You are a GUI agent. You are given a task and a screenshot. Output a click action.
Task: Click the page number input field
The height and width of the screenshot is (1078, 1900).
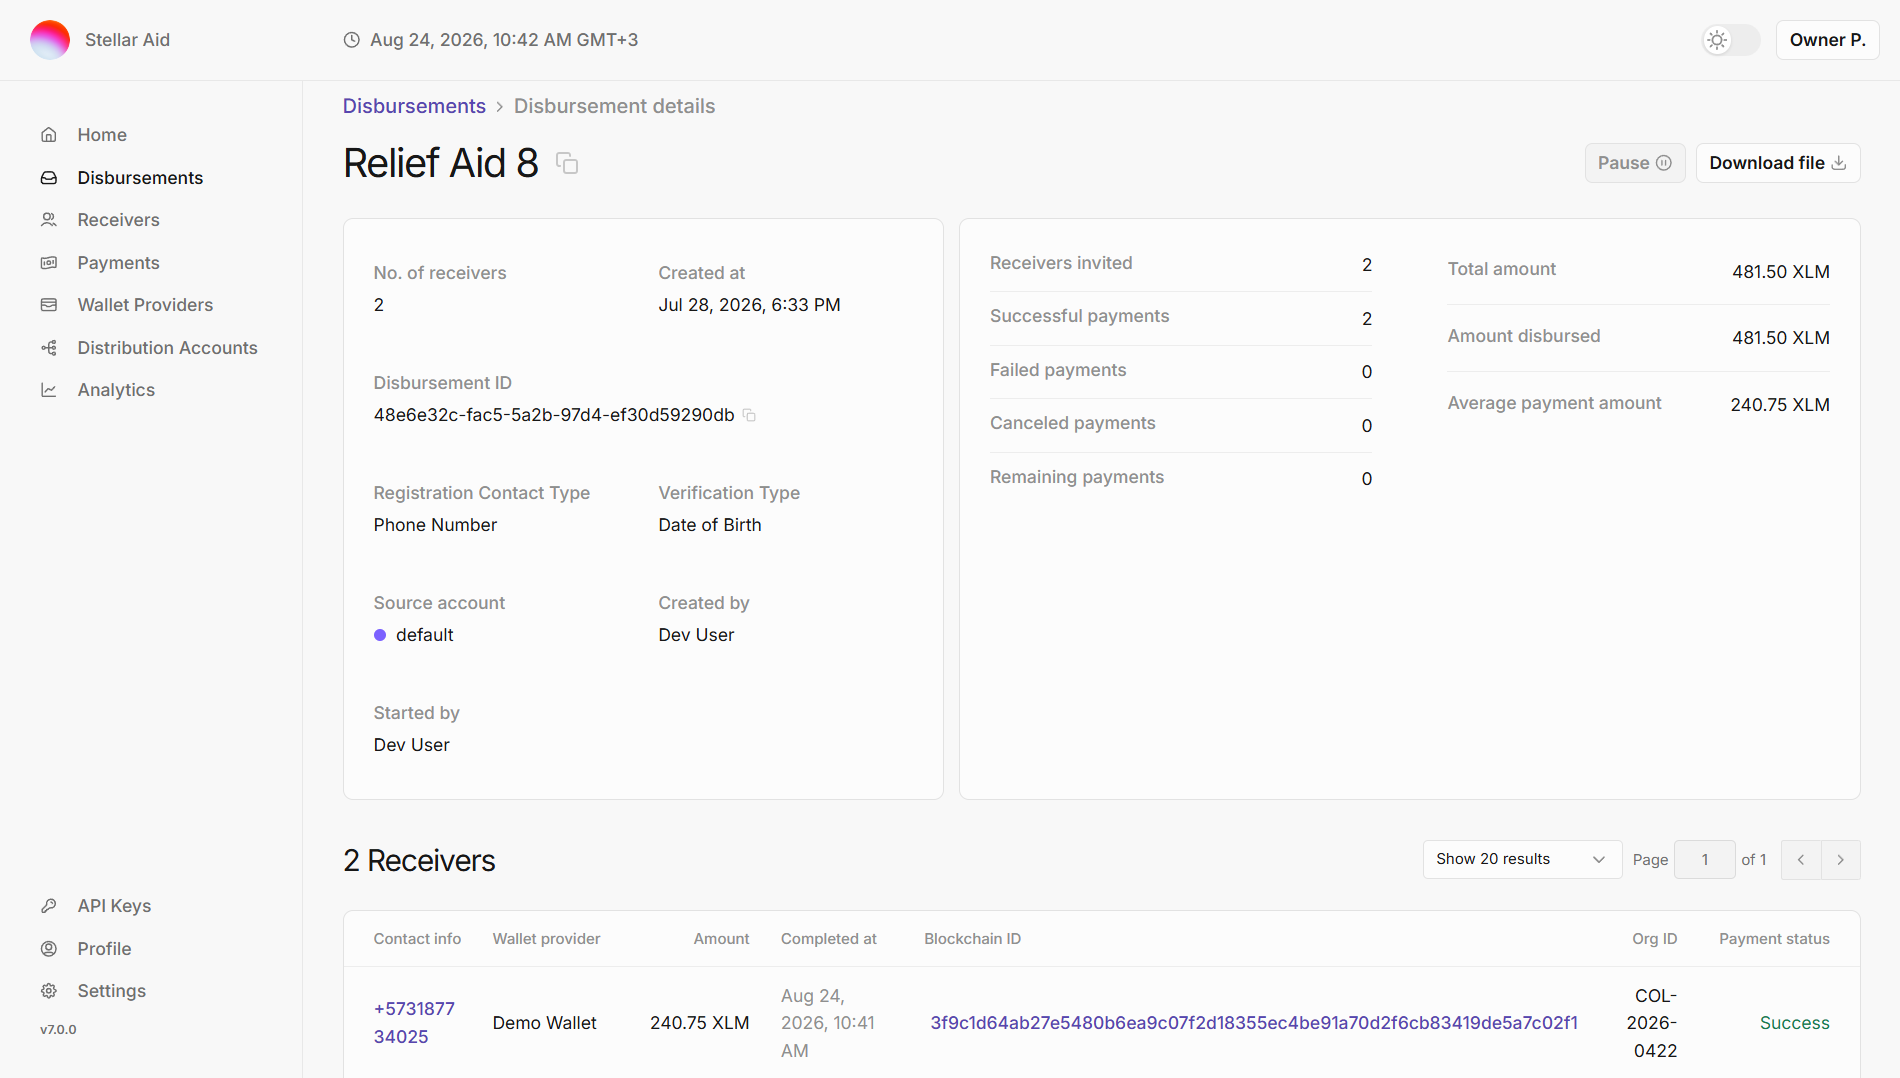coord(1705,860)
